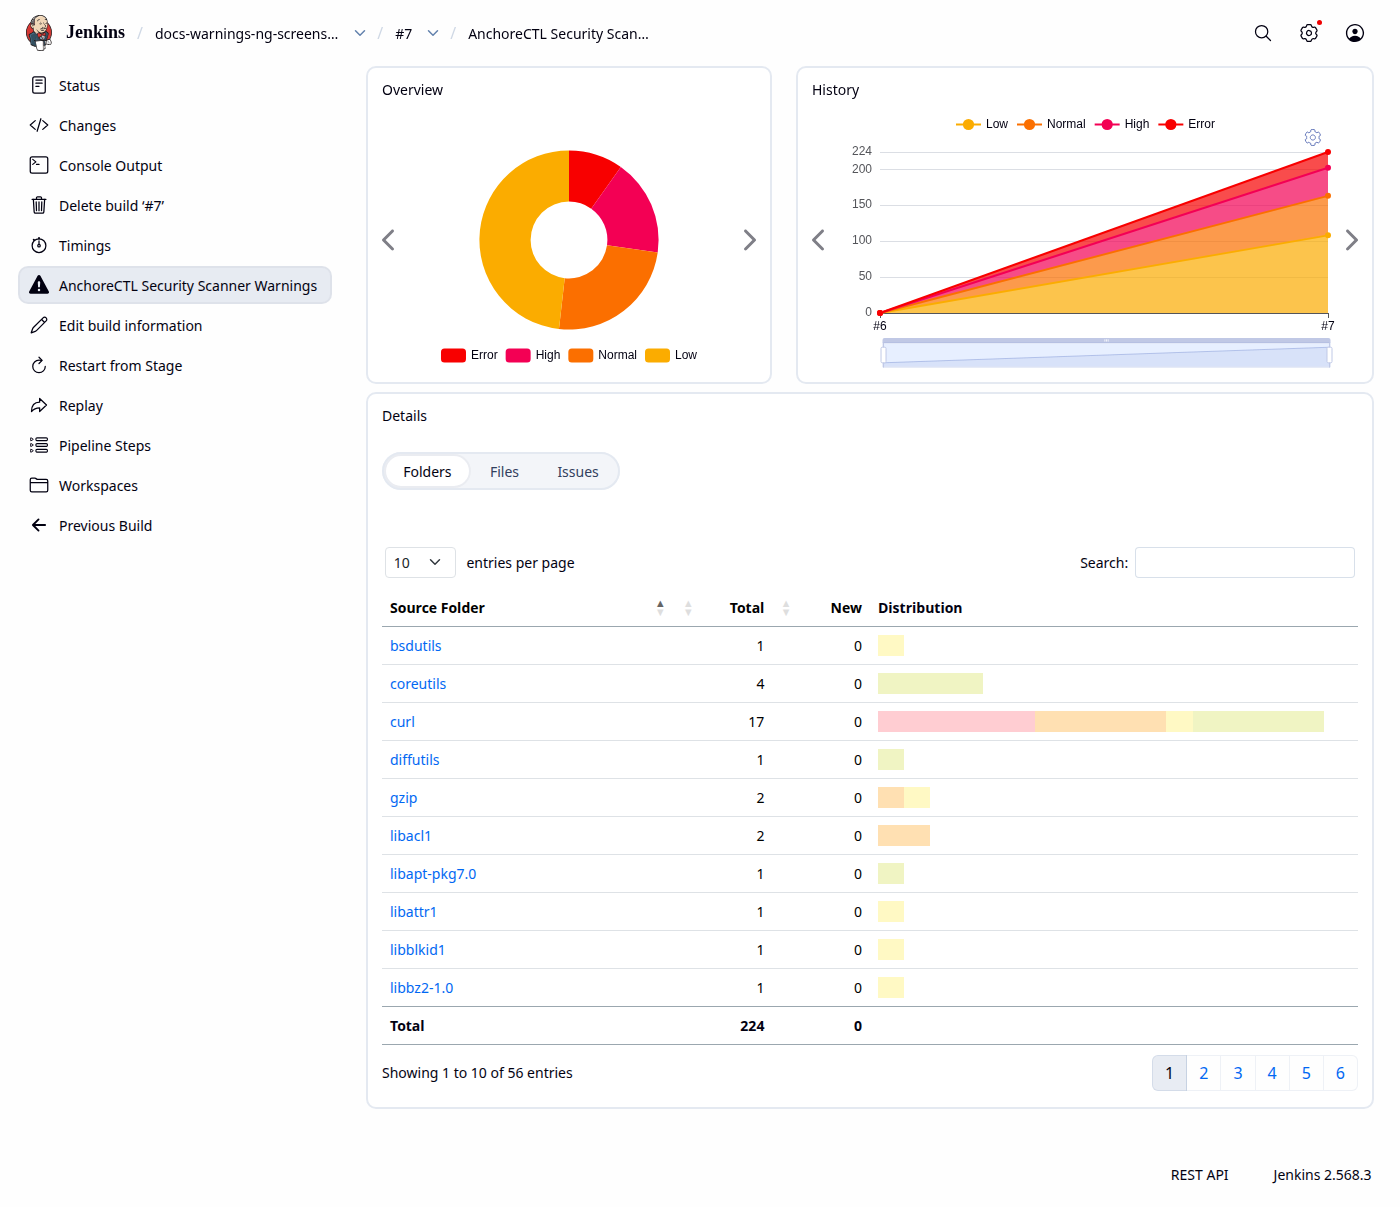
Task: Toggle Error series in Overview legend
Action: (x=469, y=355)
